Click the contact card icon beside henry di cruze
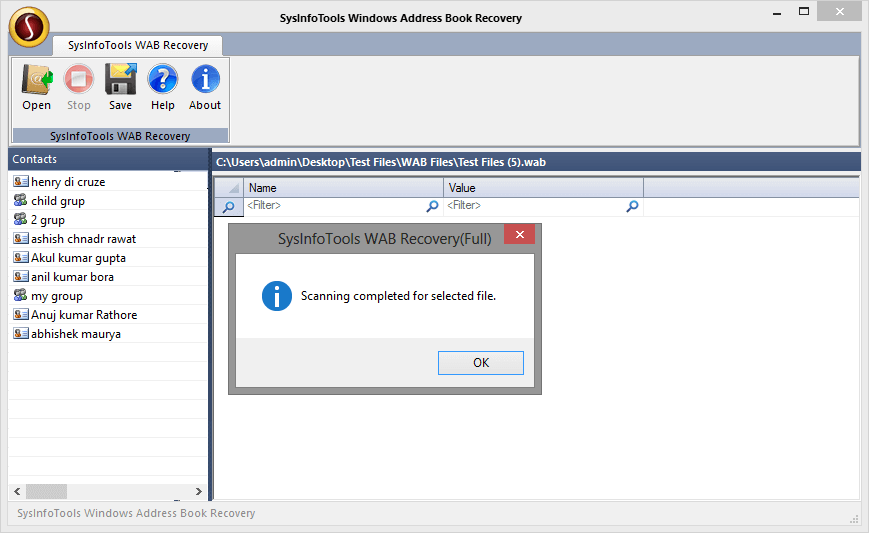The height and width of the screenshot is (533, 869). tap(21, 181)
